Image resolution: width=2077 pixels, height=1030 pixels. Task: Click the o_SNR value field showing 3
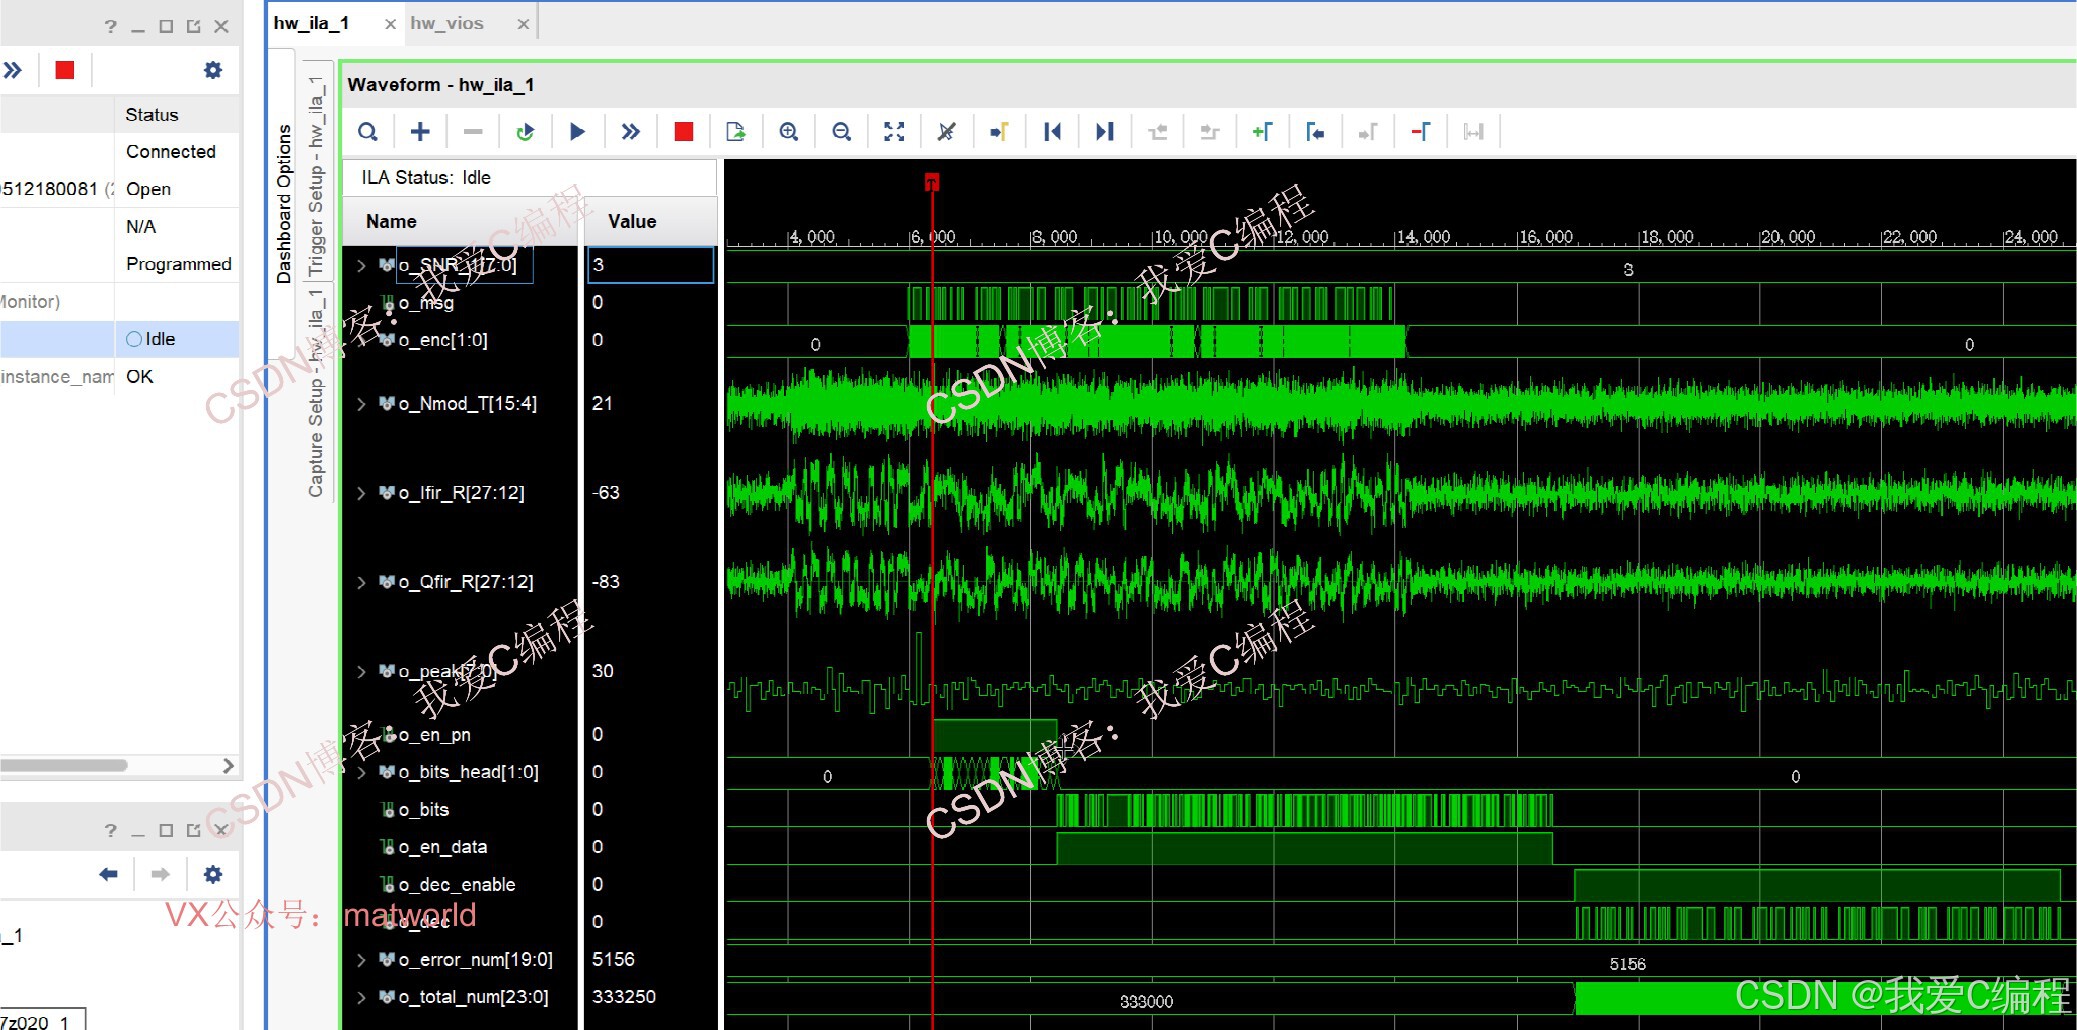pos(650,265)
